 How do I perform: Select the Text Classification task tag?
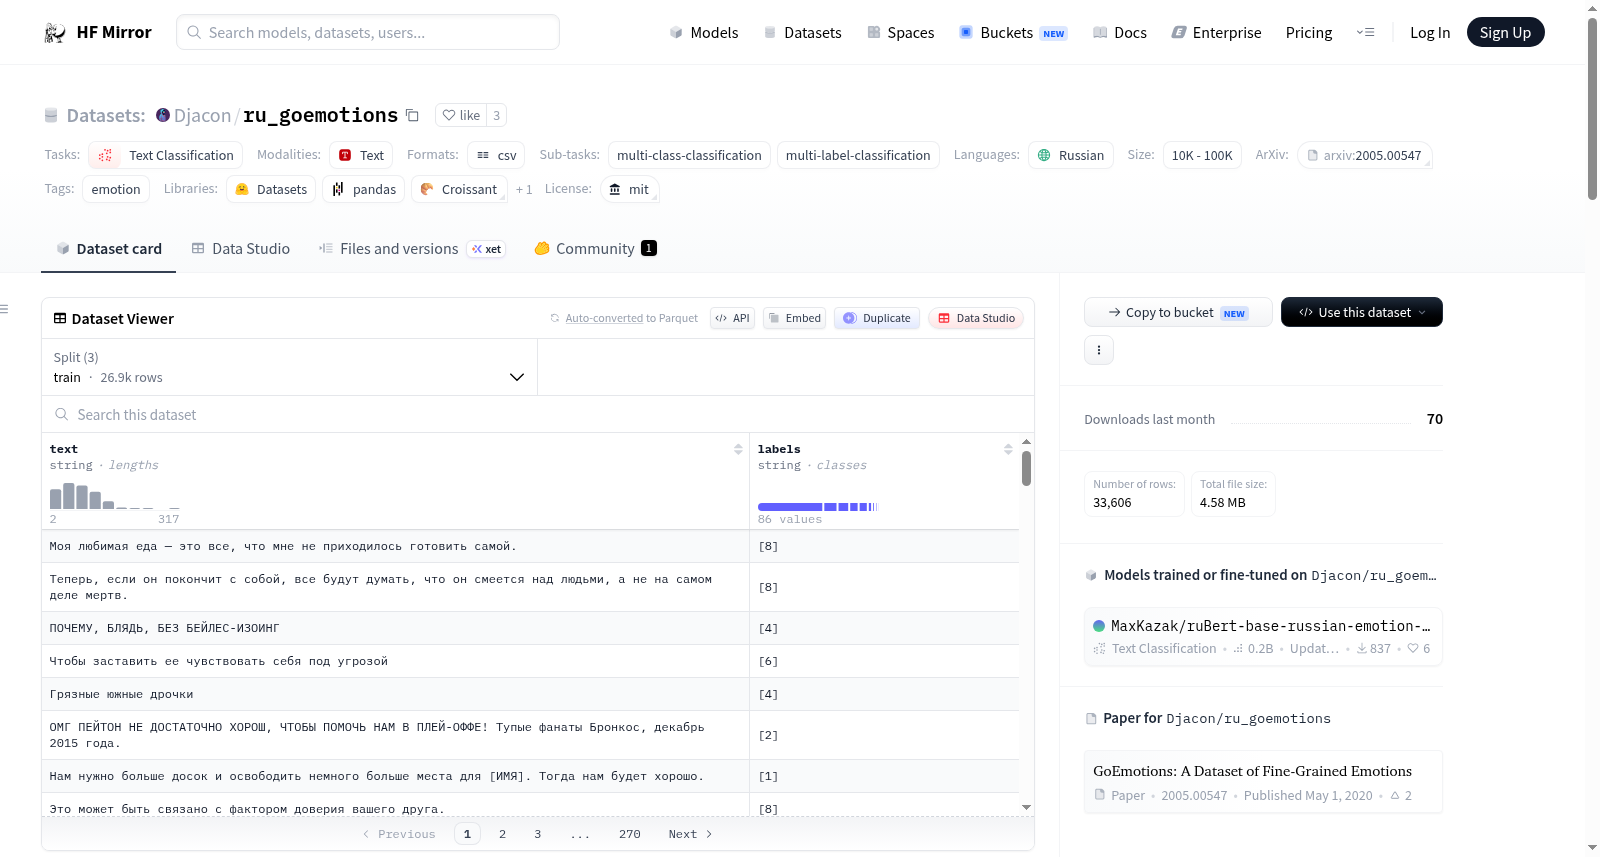tap(165, 155)
